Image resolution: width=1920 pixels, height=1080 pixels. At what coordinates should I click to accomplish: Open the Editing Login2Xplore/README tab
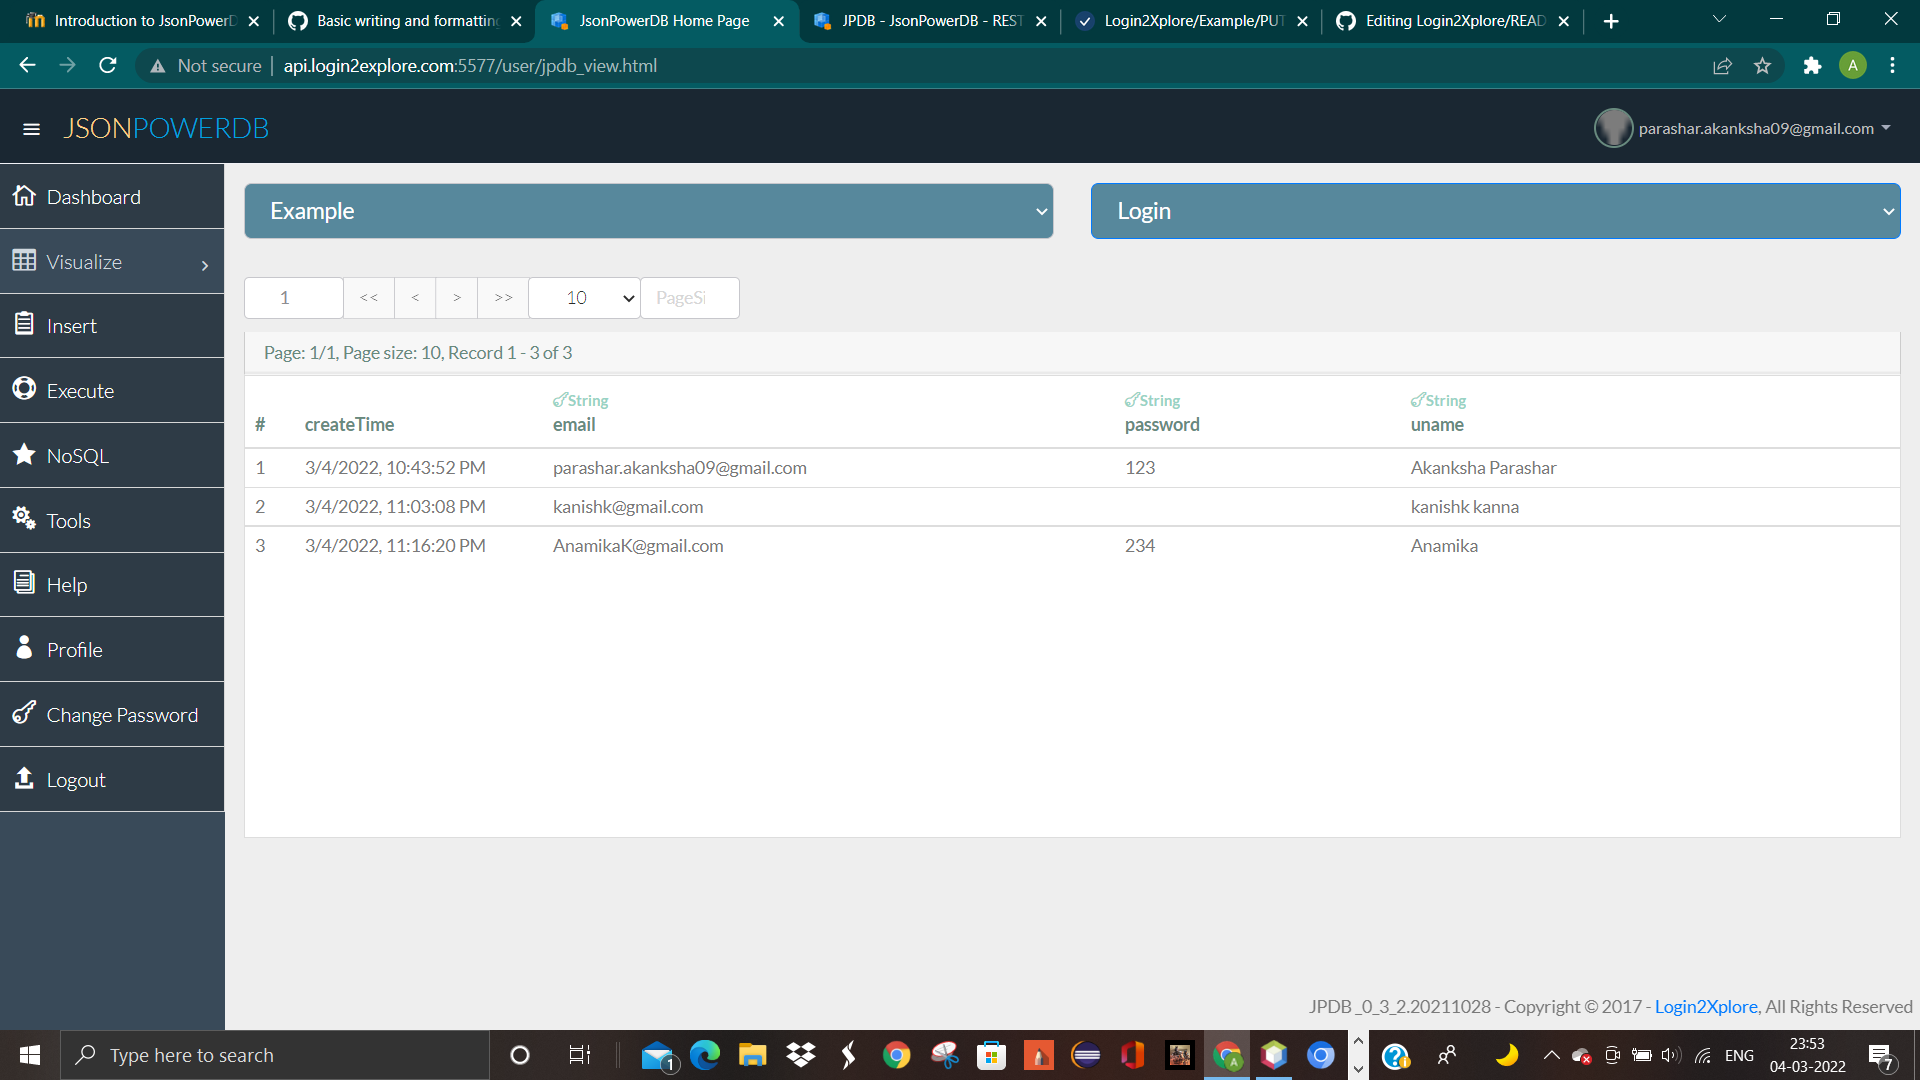coord(1448,20)
